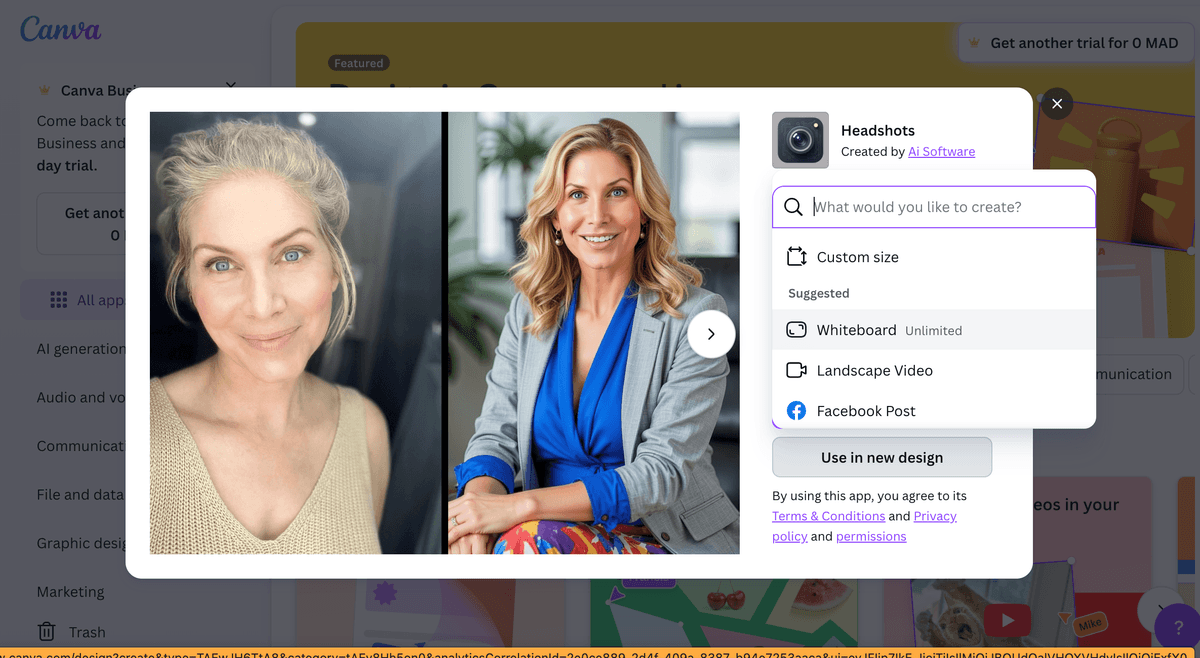Click the Use in new design button
1200x658 pixels.
click(881, 457)
